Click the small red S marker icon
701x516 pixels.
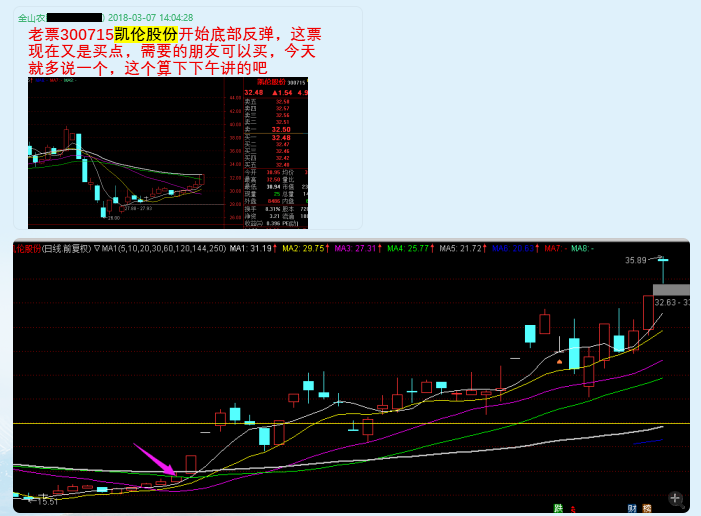[573, 509]
